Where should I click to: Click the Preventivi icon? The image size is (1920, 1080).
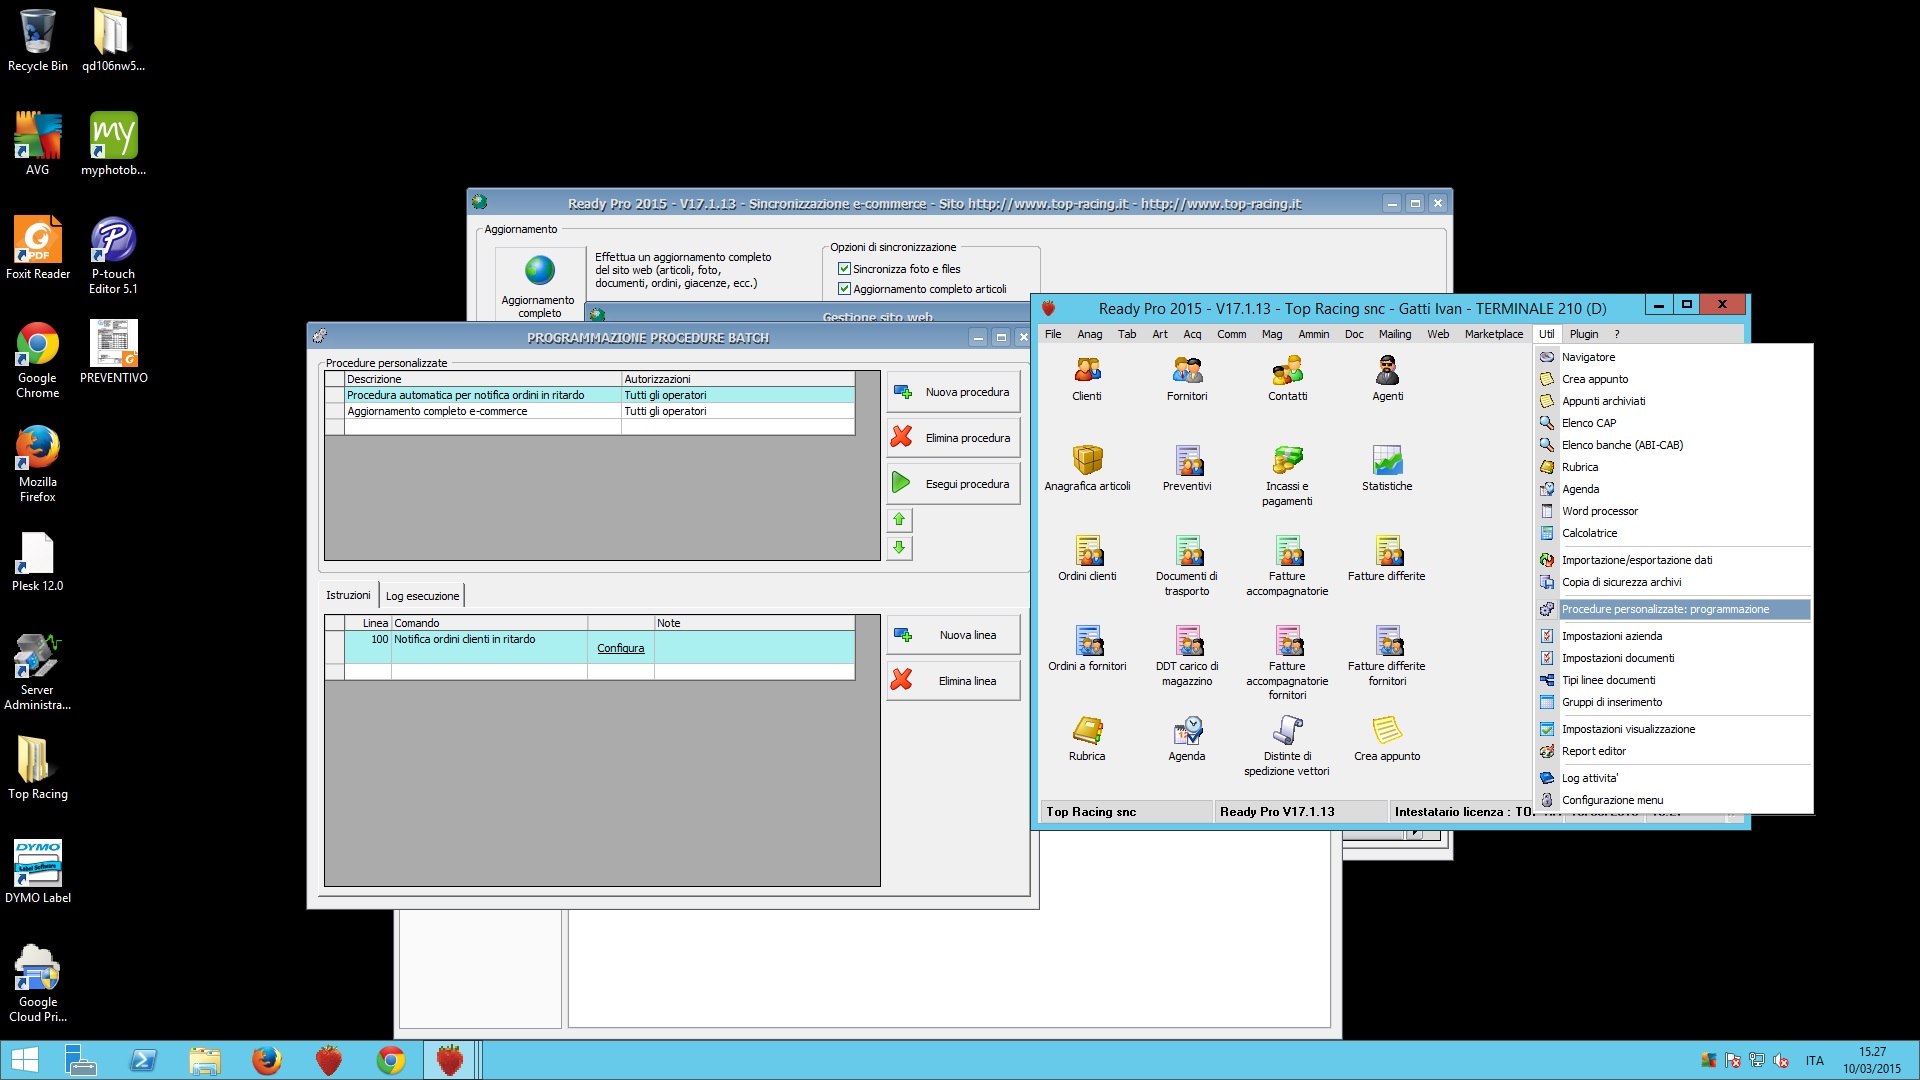pos(1187,462)
